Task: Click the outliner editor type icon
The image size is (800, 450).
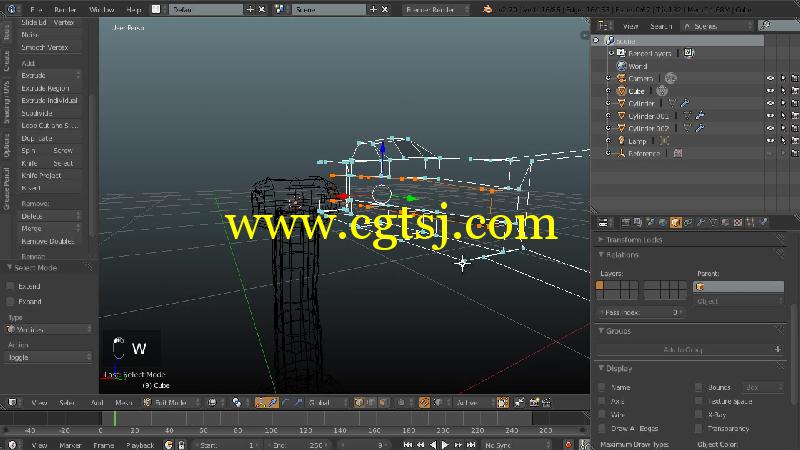Action: click(x=603, y=26)
